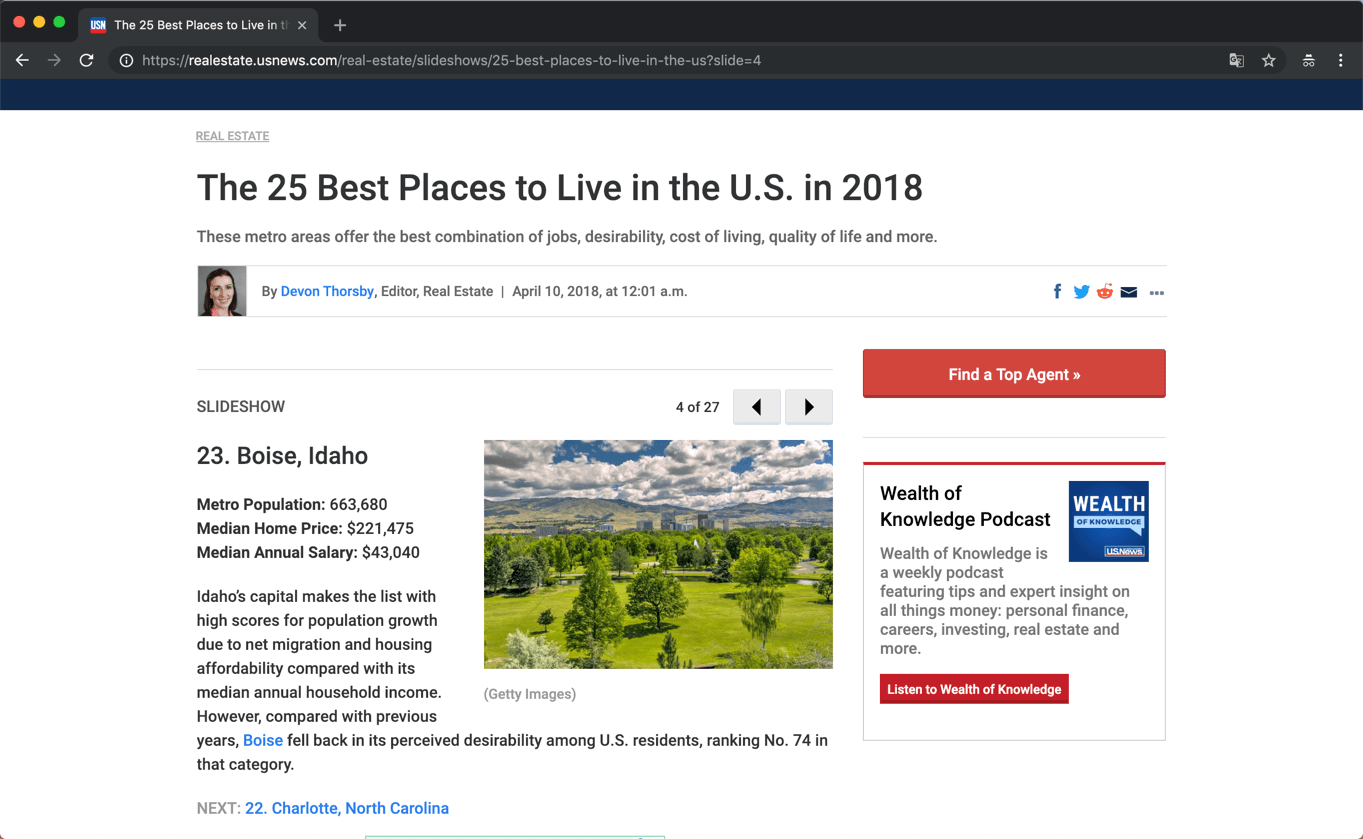Click the incognito mode icon
Screen dimensions: 1363x839
coord(1308,60)
